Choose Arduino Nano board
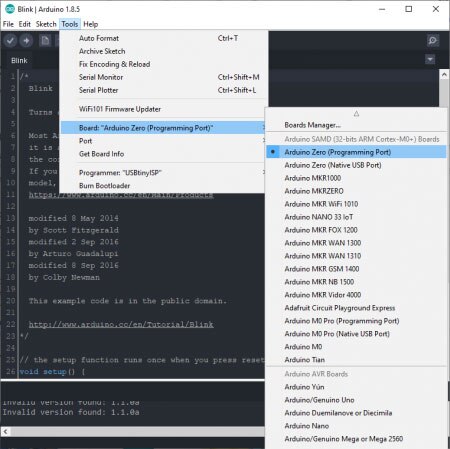The image size is (450, 449). point(356,426)
